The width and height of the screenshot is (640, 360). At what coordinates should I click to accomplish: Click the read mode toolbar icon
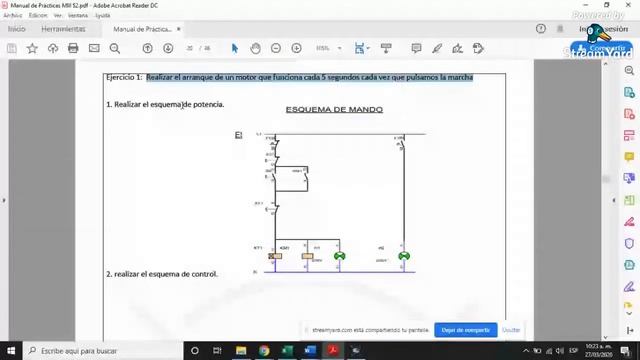(386, 49)
